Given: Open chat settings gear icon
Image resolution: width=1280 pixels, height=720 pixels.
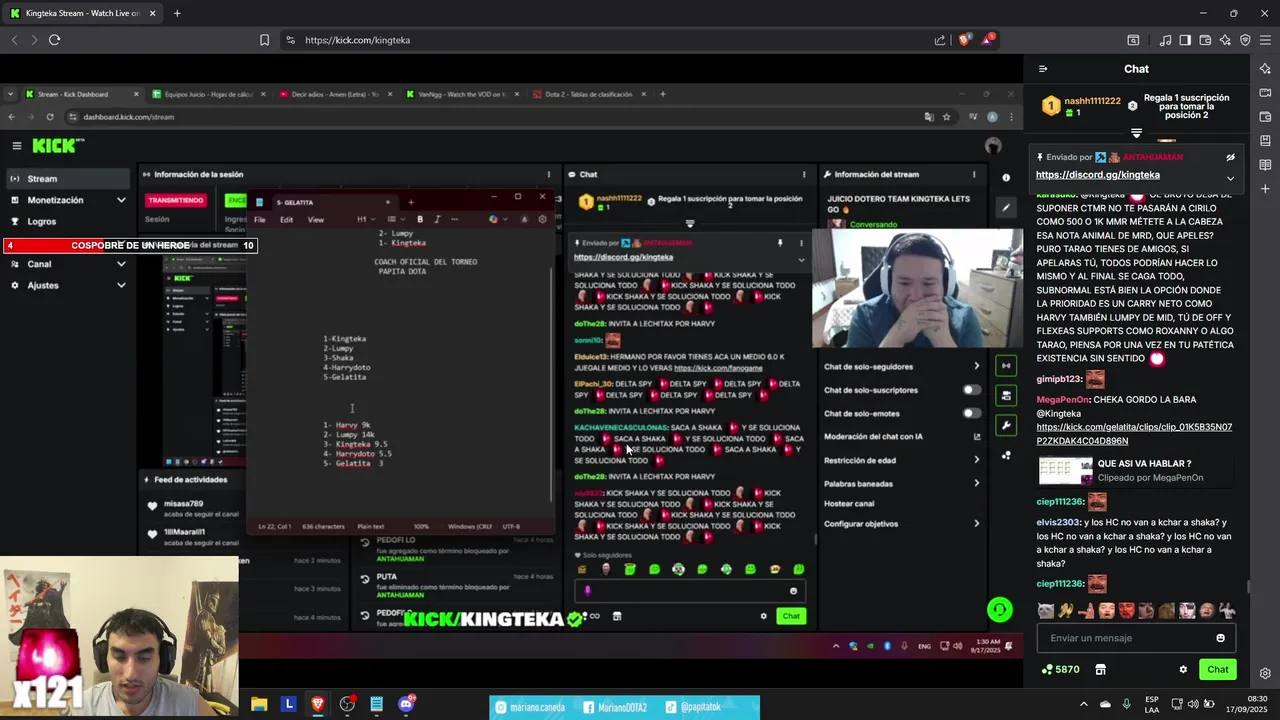Looking at the screenshot, I should (x=1183, y=670).
